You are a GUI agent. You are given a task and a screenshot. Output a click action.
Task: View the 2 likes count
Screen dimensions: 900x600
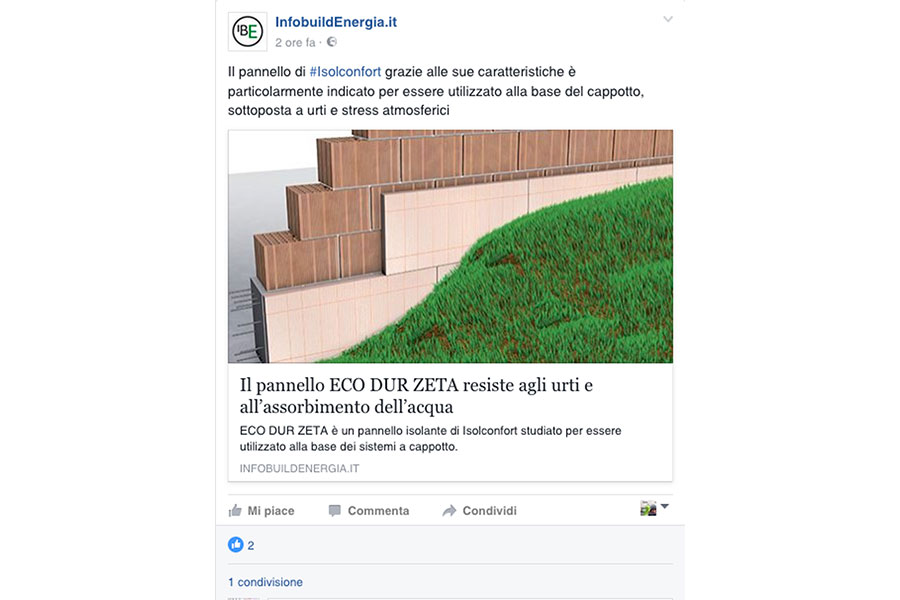[251, 545]
